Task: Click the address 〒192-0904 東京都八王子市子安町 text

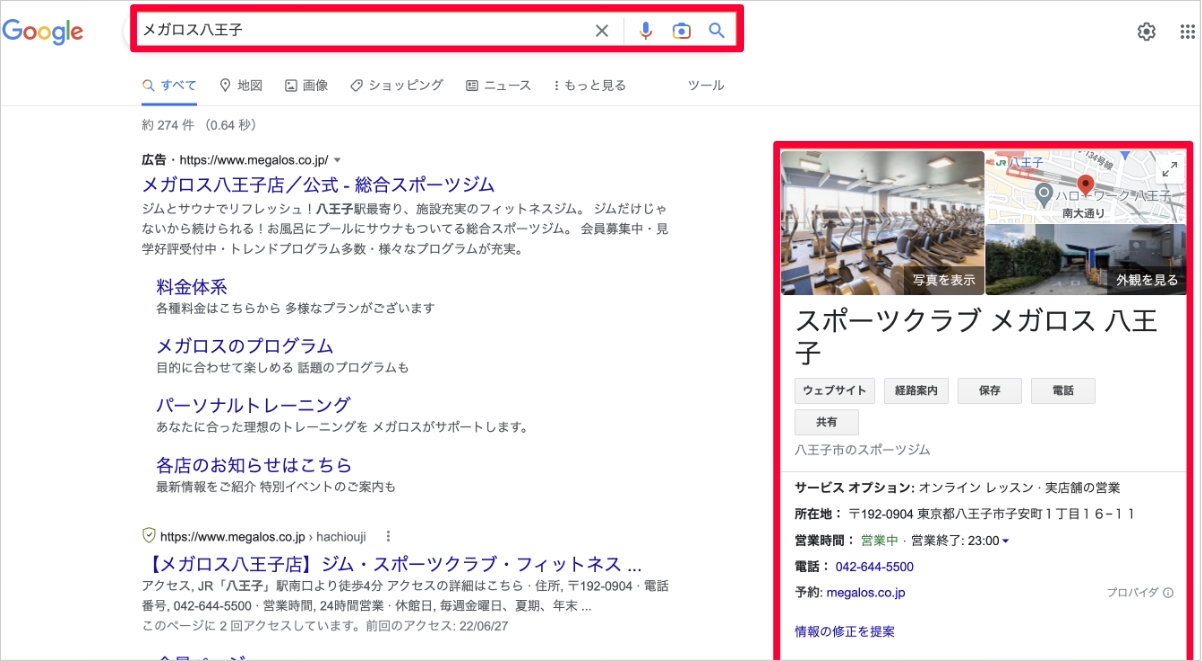Action: (x=992, y=514)
